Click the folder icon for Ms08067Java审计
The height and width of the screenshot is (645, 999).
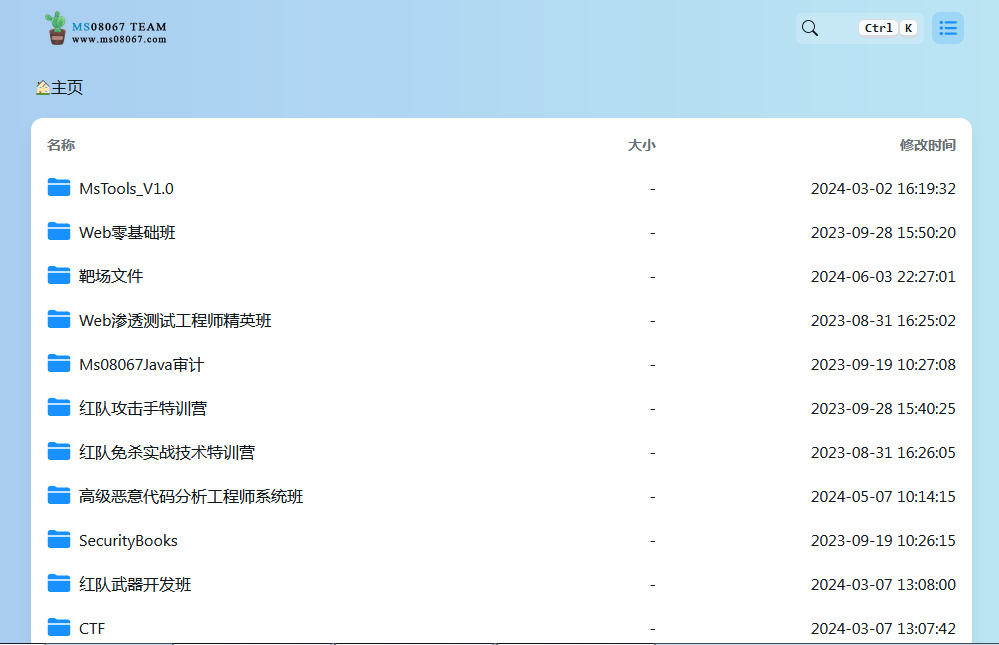[x=59, y=364]
